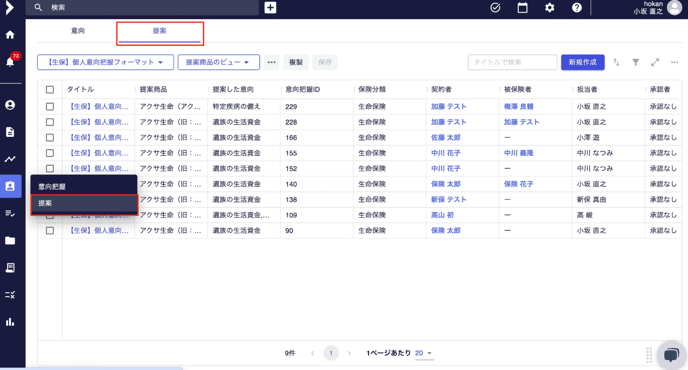Click the 保存 button
The width and height of the screenshot is (688, 370).
point(325,62)
